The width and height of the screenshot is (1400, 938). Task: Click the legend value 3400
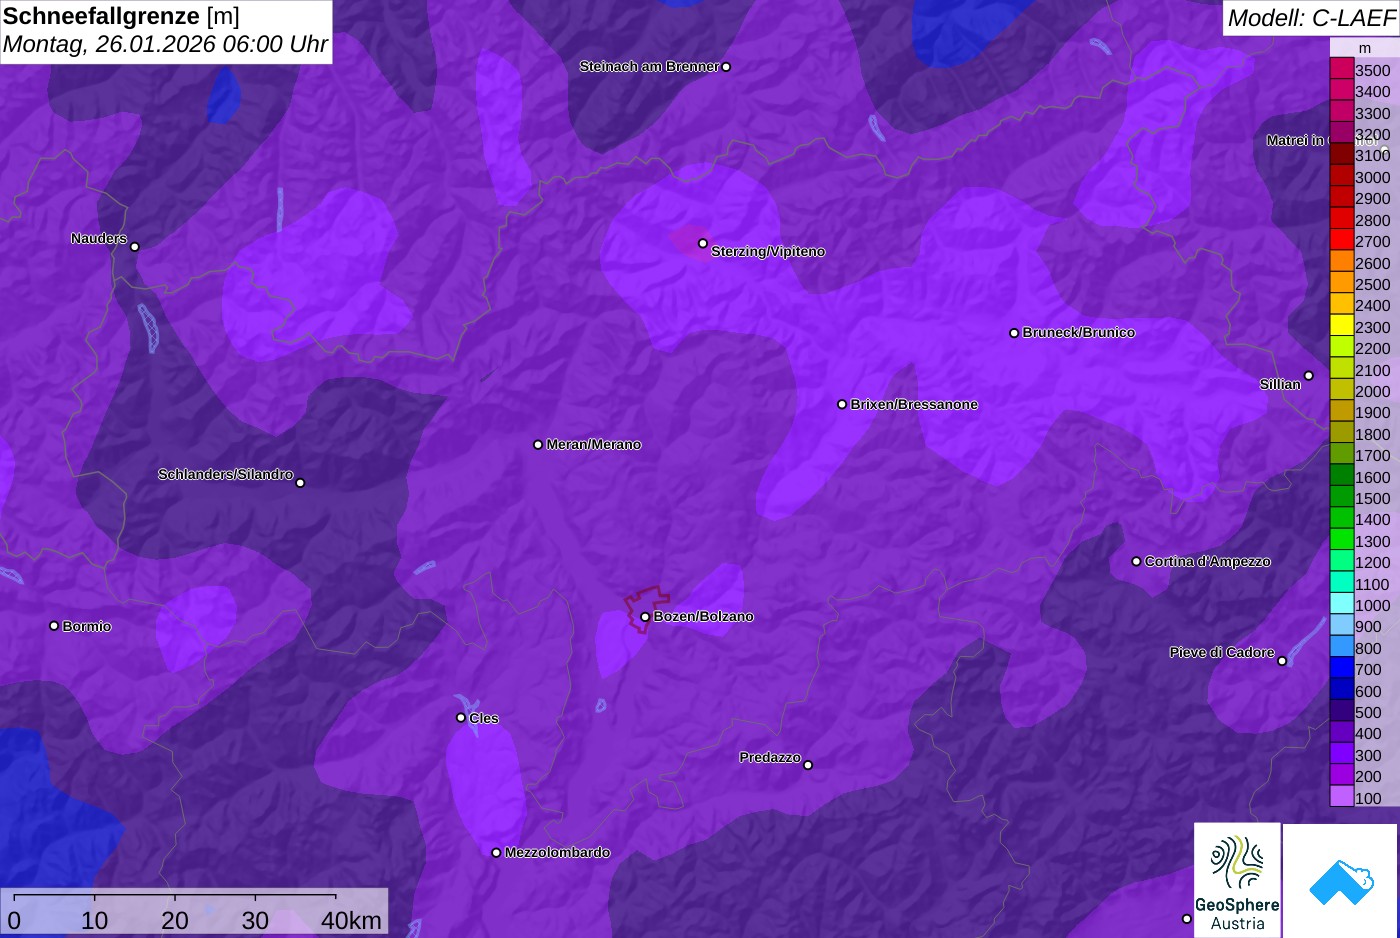click(1372, 91)
